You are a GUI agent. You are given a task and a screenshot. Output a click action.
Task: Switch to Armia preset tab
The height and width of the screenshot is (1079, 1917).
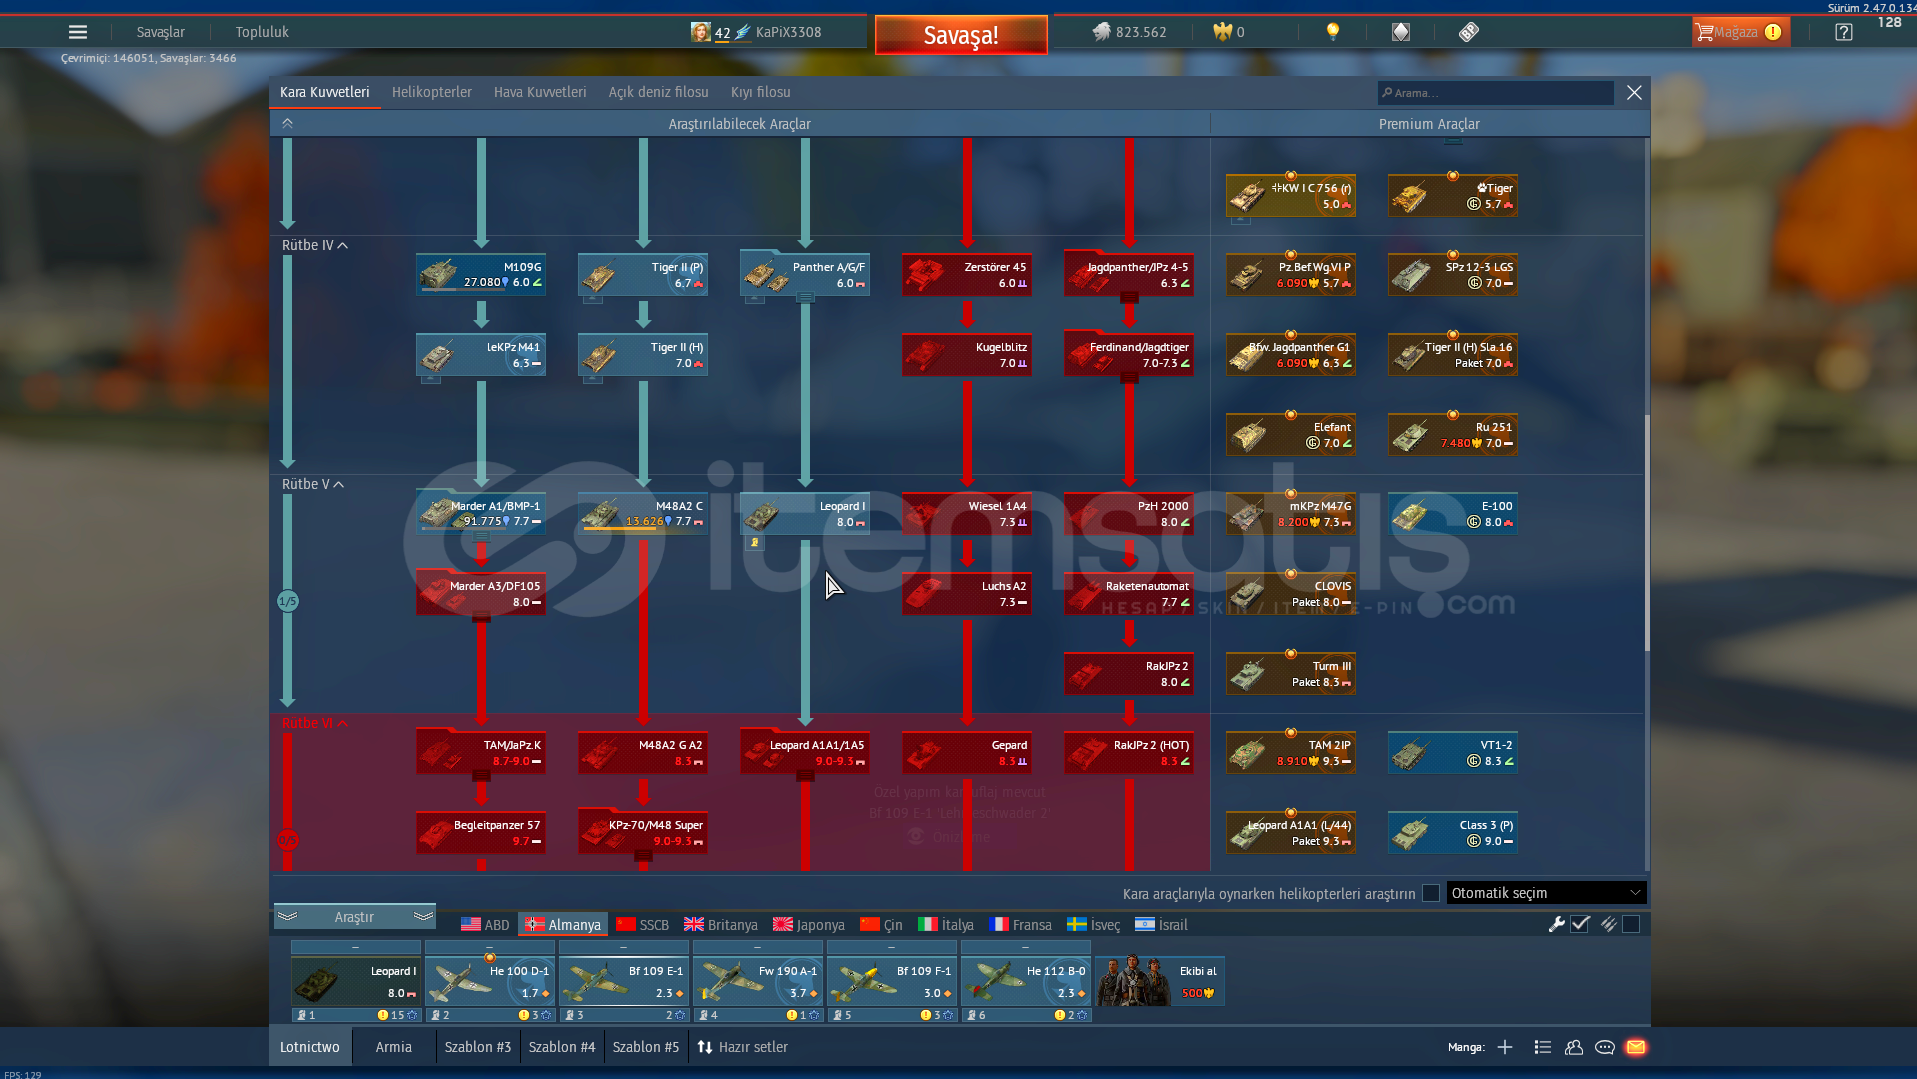point(394,1047)
